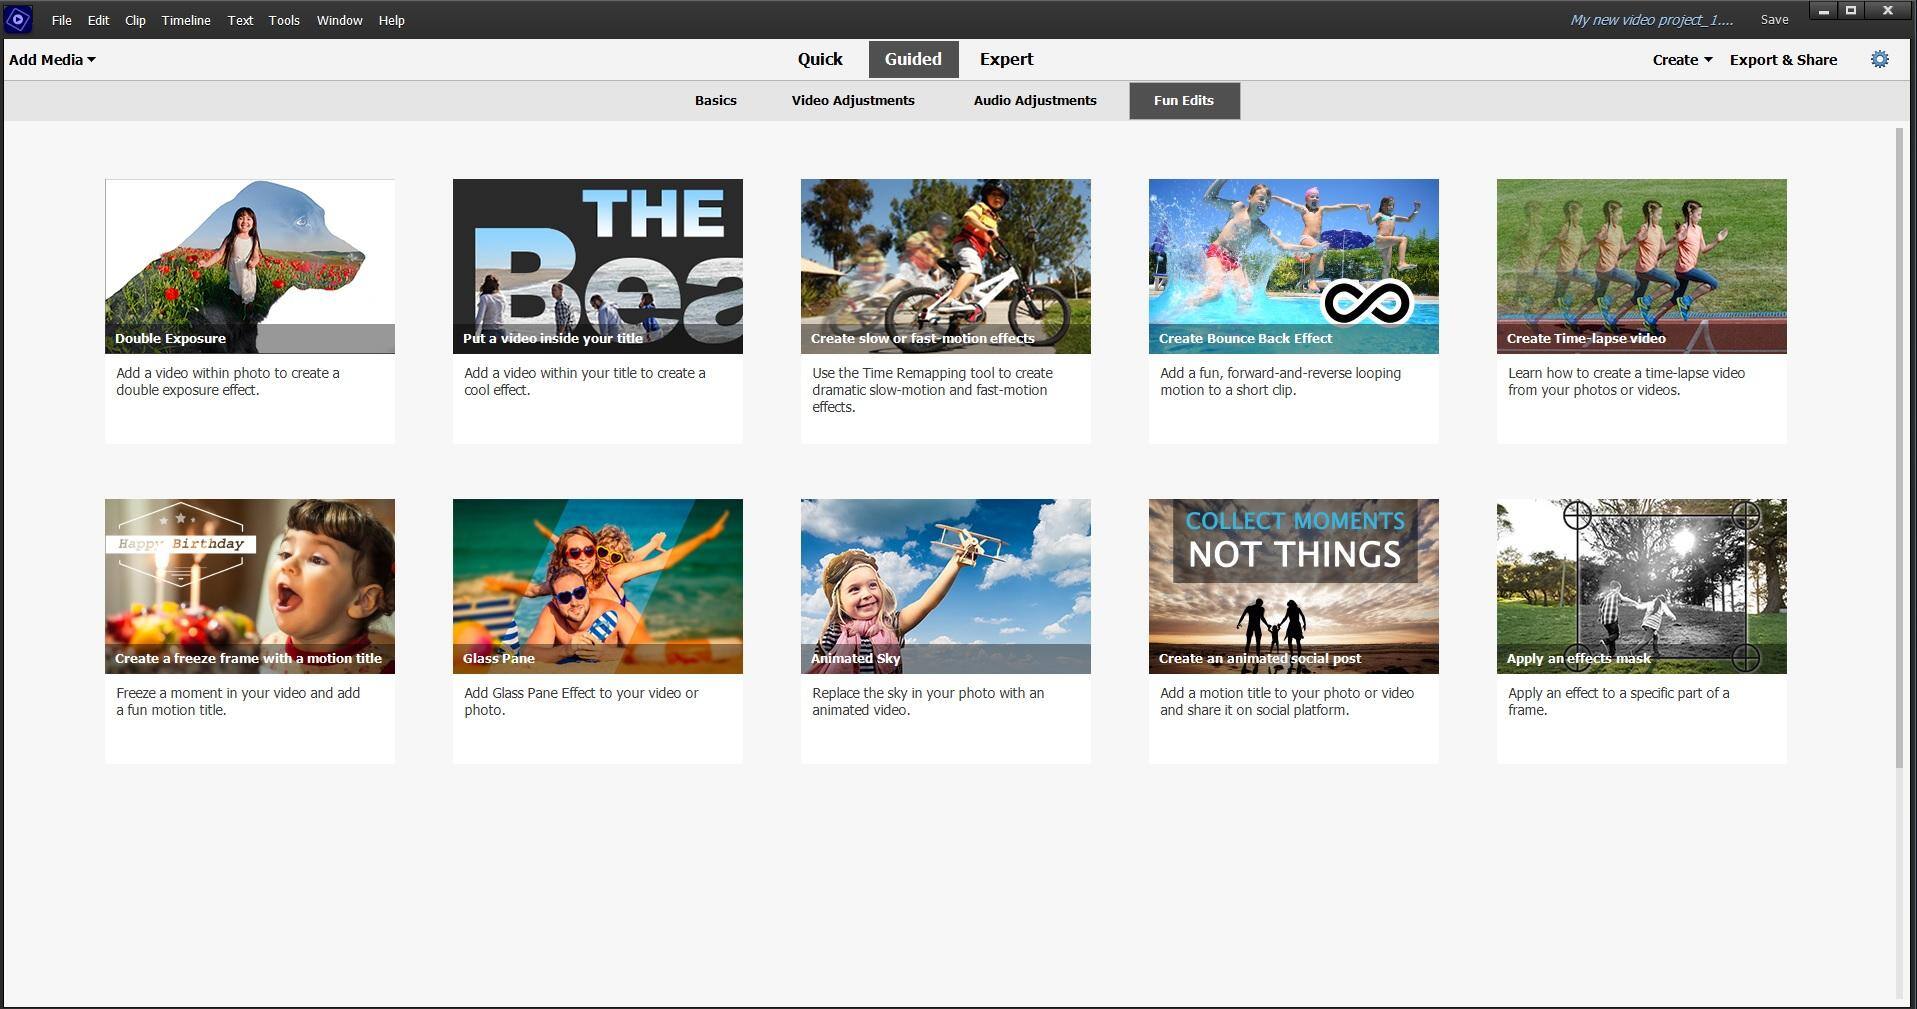Click the vertical scrollbar on the right
Viewport: 1917px width, 1009px height.
coord(1899,450)
